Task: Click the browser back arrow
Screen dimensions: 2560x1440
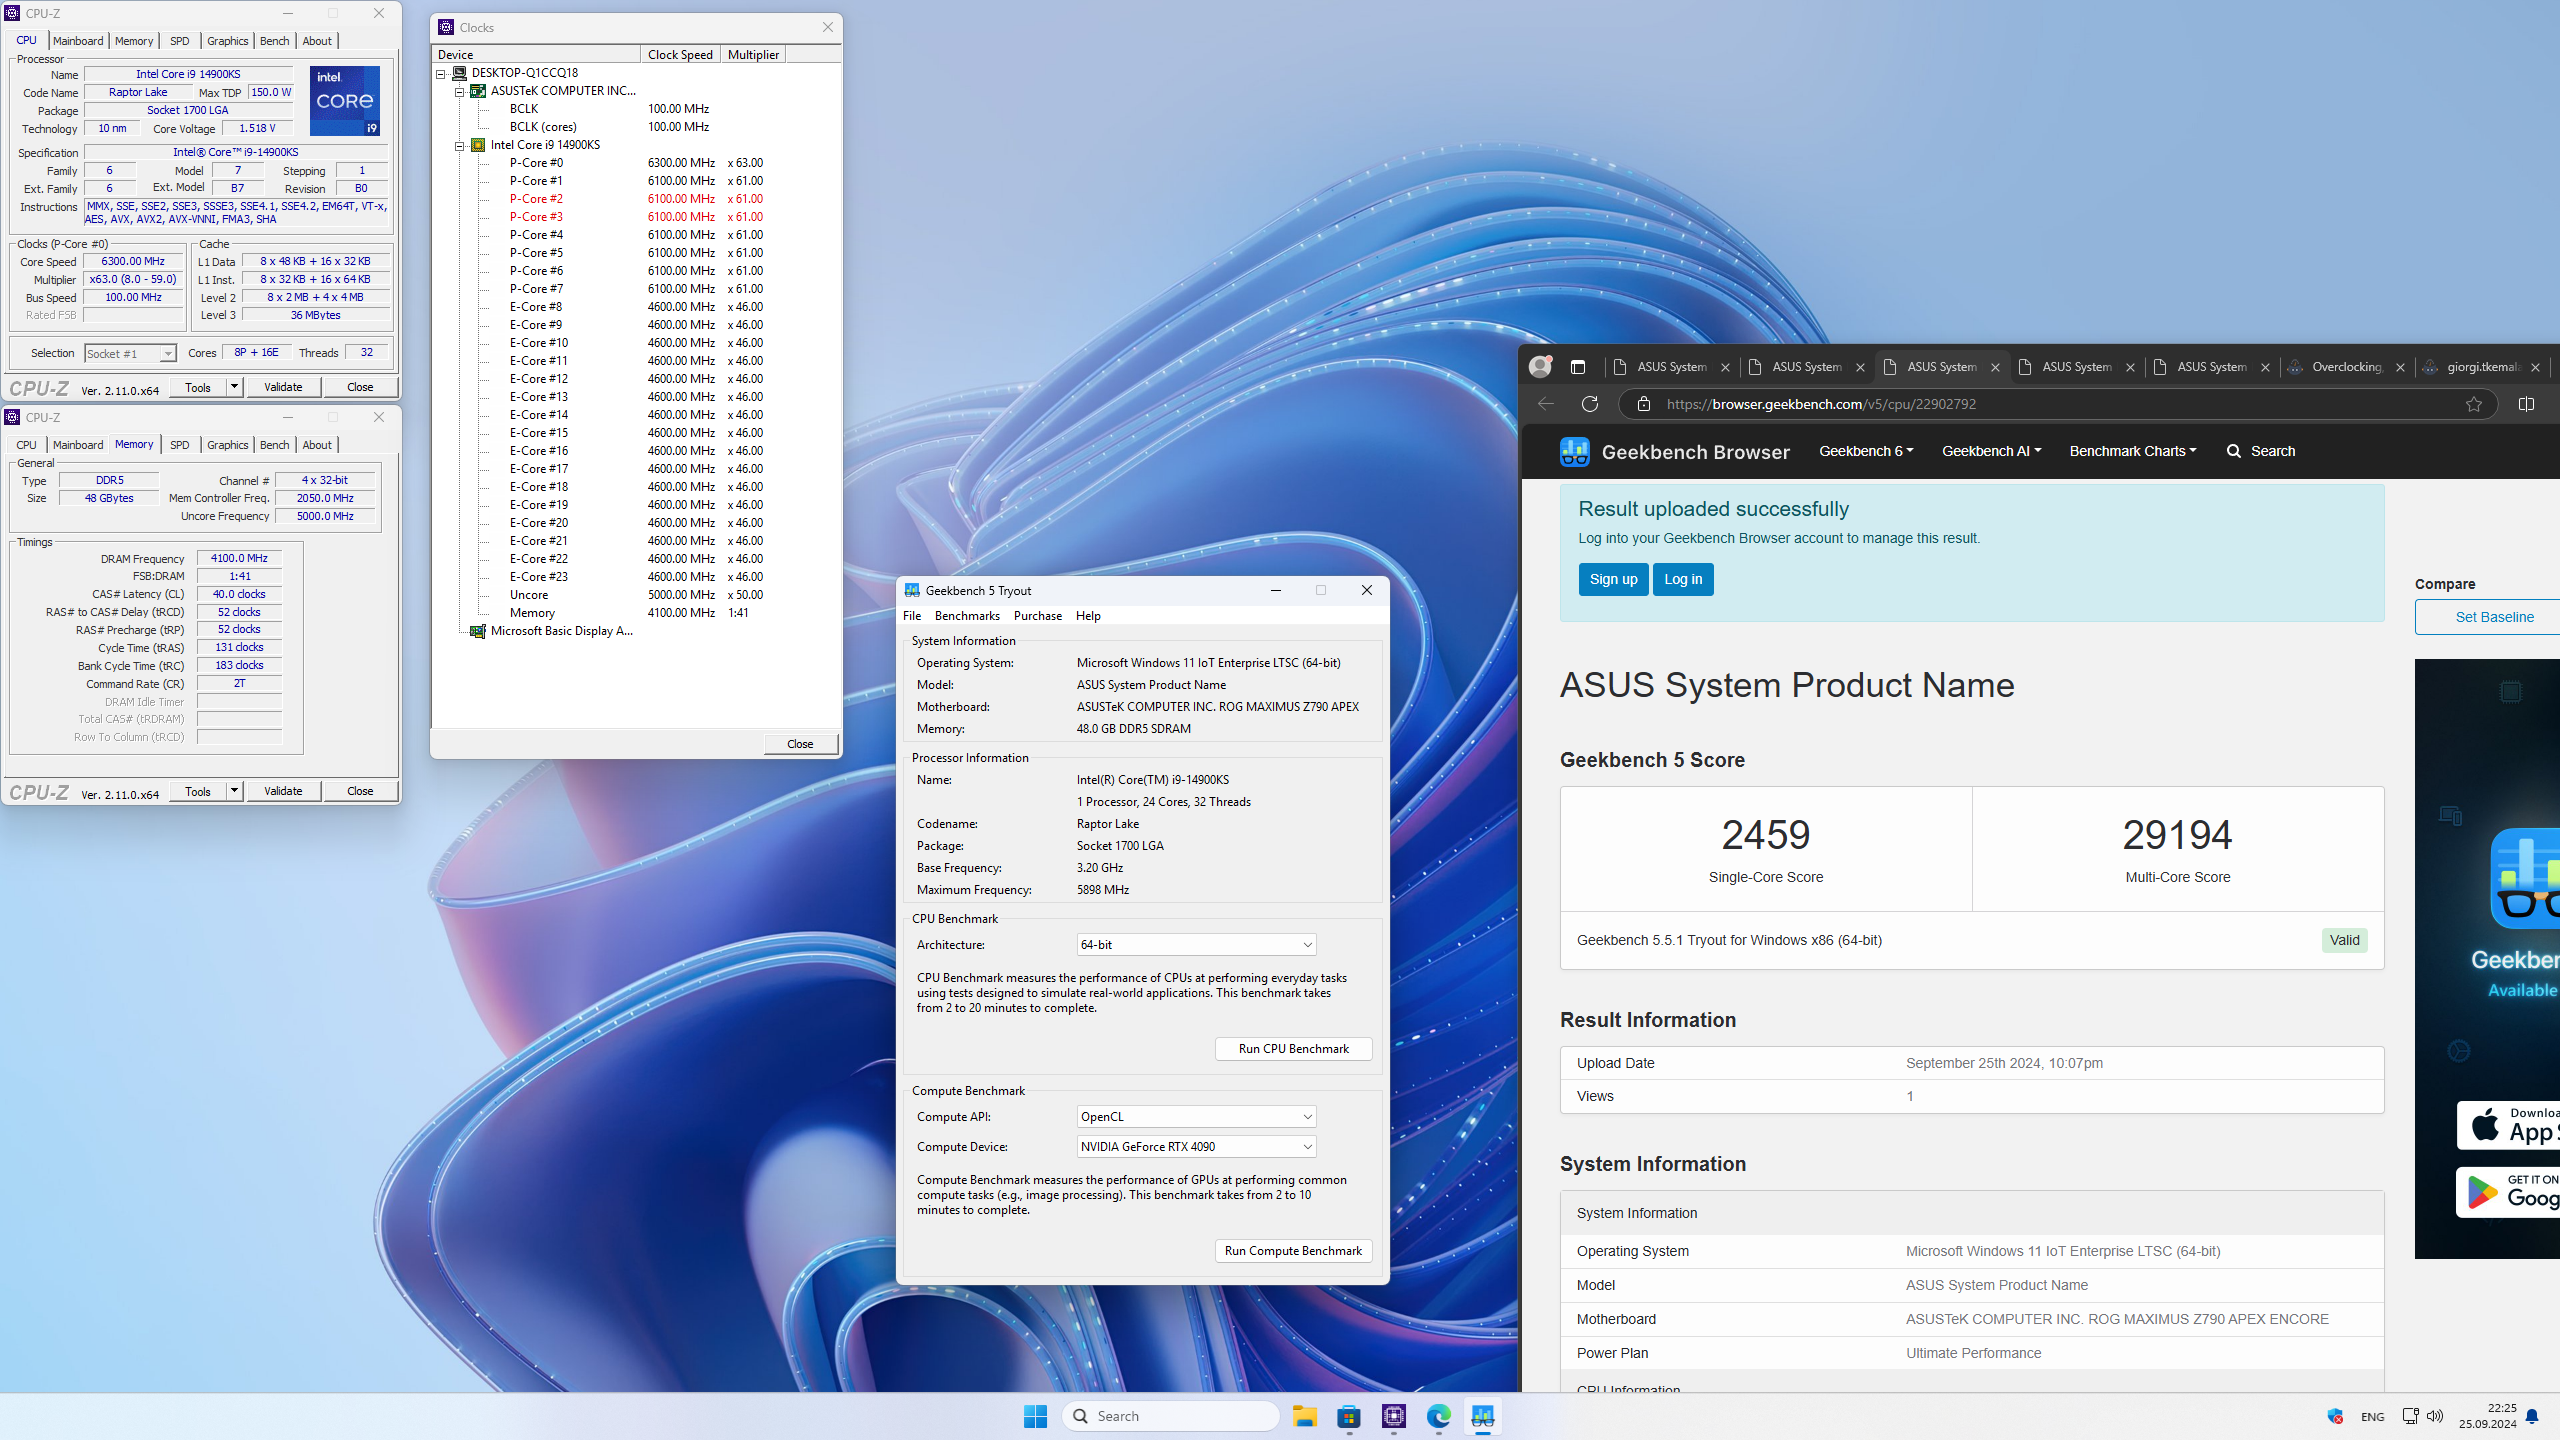Action: click(1546, 404)
